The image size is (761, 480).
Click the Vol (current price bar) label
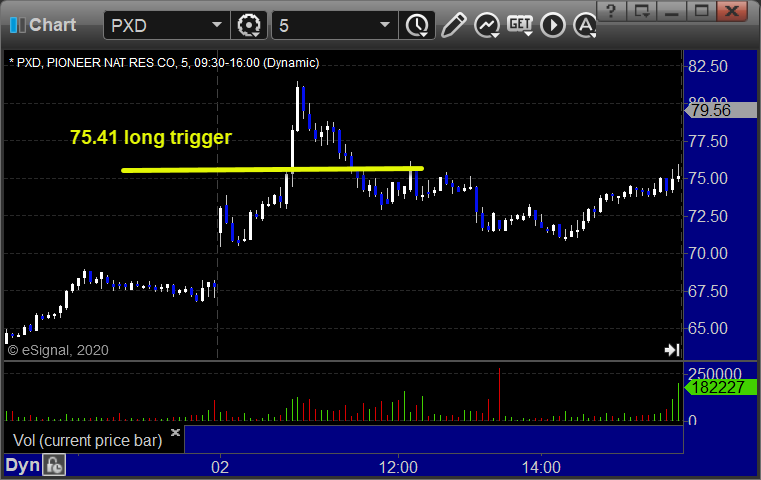click(87, 440)
